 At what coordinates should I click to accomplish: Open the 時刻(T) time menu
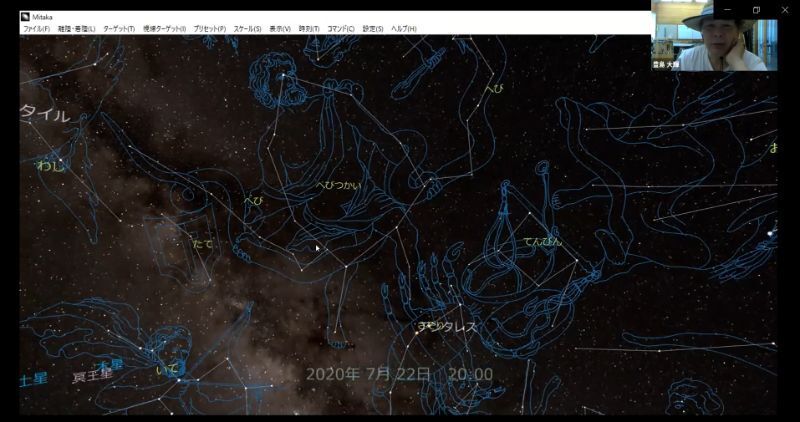tap(309, 29)
